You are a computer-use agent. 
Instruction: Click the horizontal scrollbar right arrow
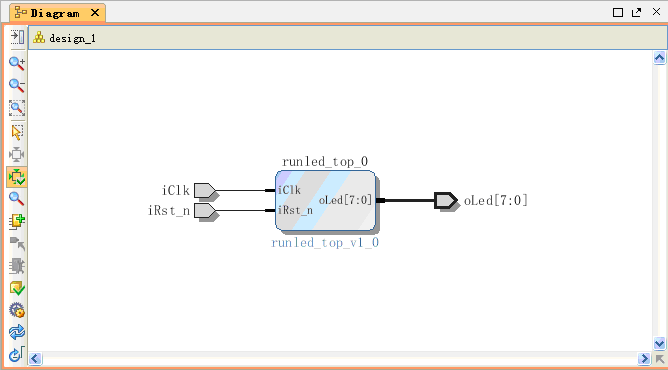[644, 359]
